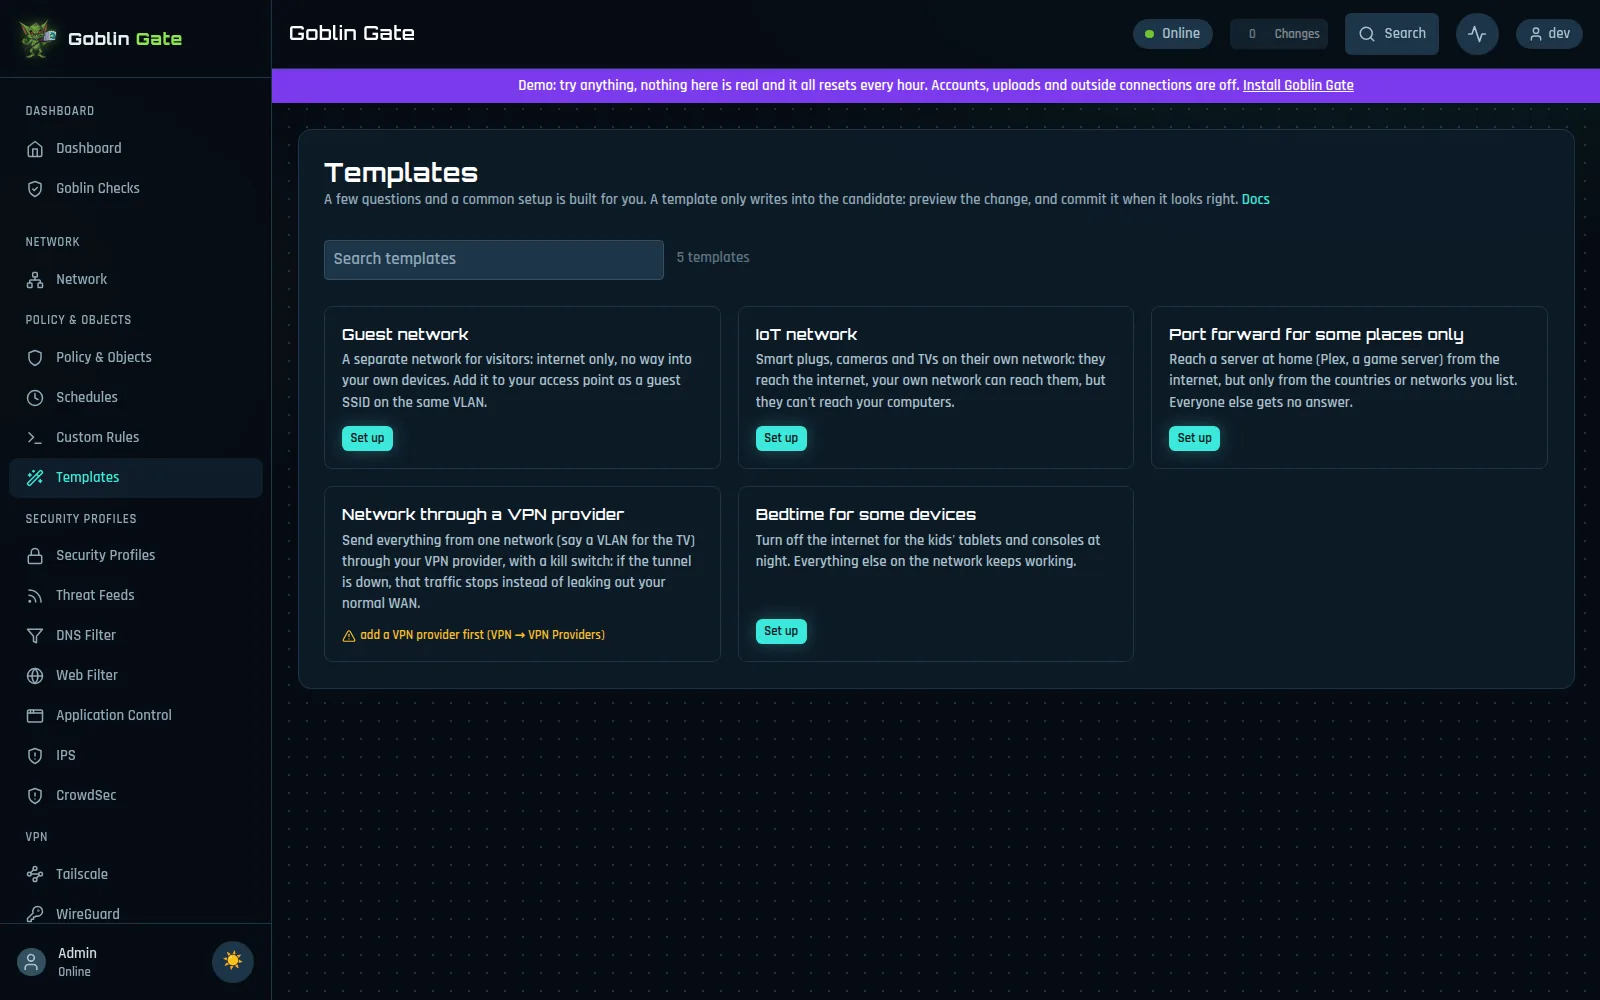Set up the Guest network template
This screenshot has height=1000, width=1600.
[x=367, y=438]
